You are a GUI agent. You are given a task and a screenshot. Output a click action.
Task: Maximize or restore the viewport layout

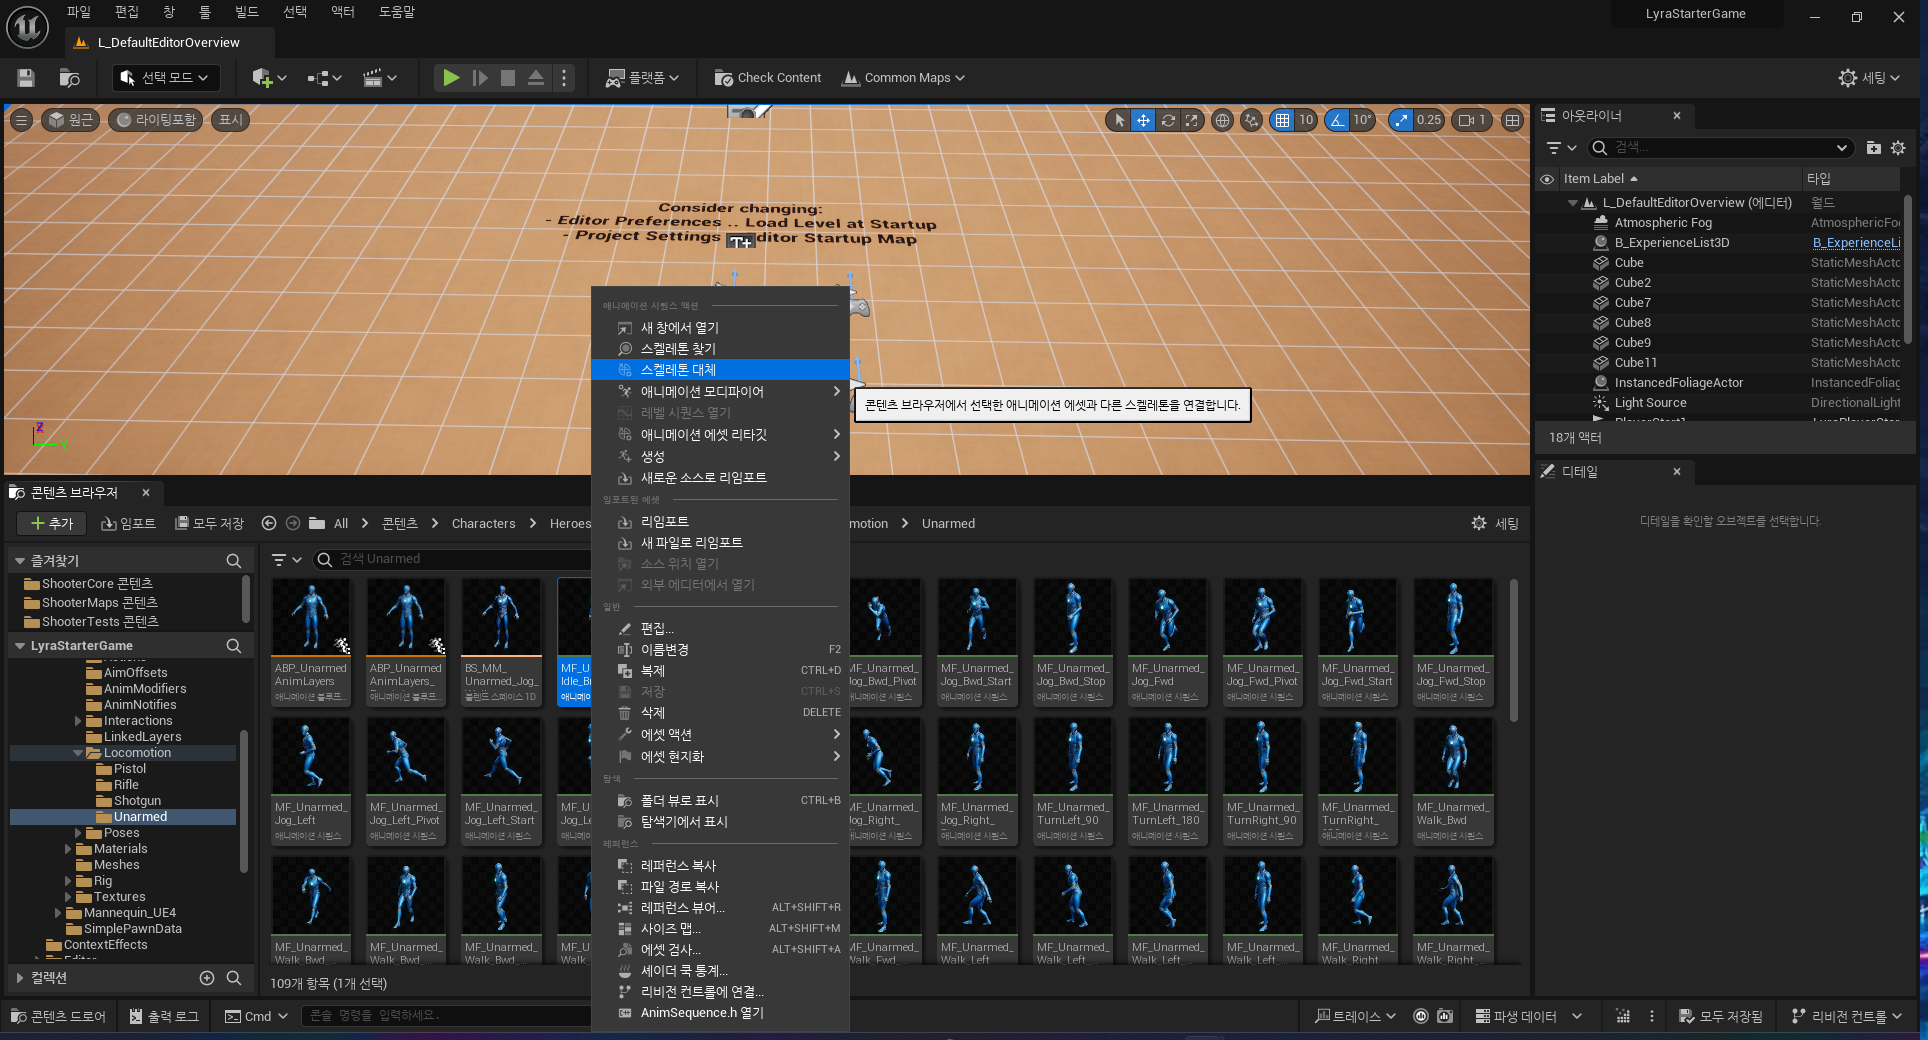(x=1512, y=120)
